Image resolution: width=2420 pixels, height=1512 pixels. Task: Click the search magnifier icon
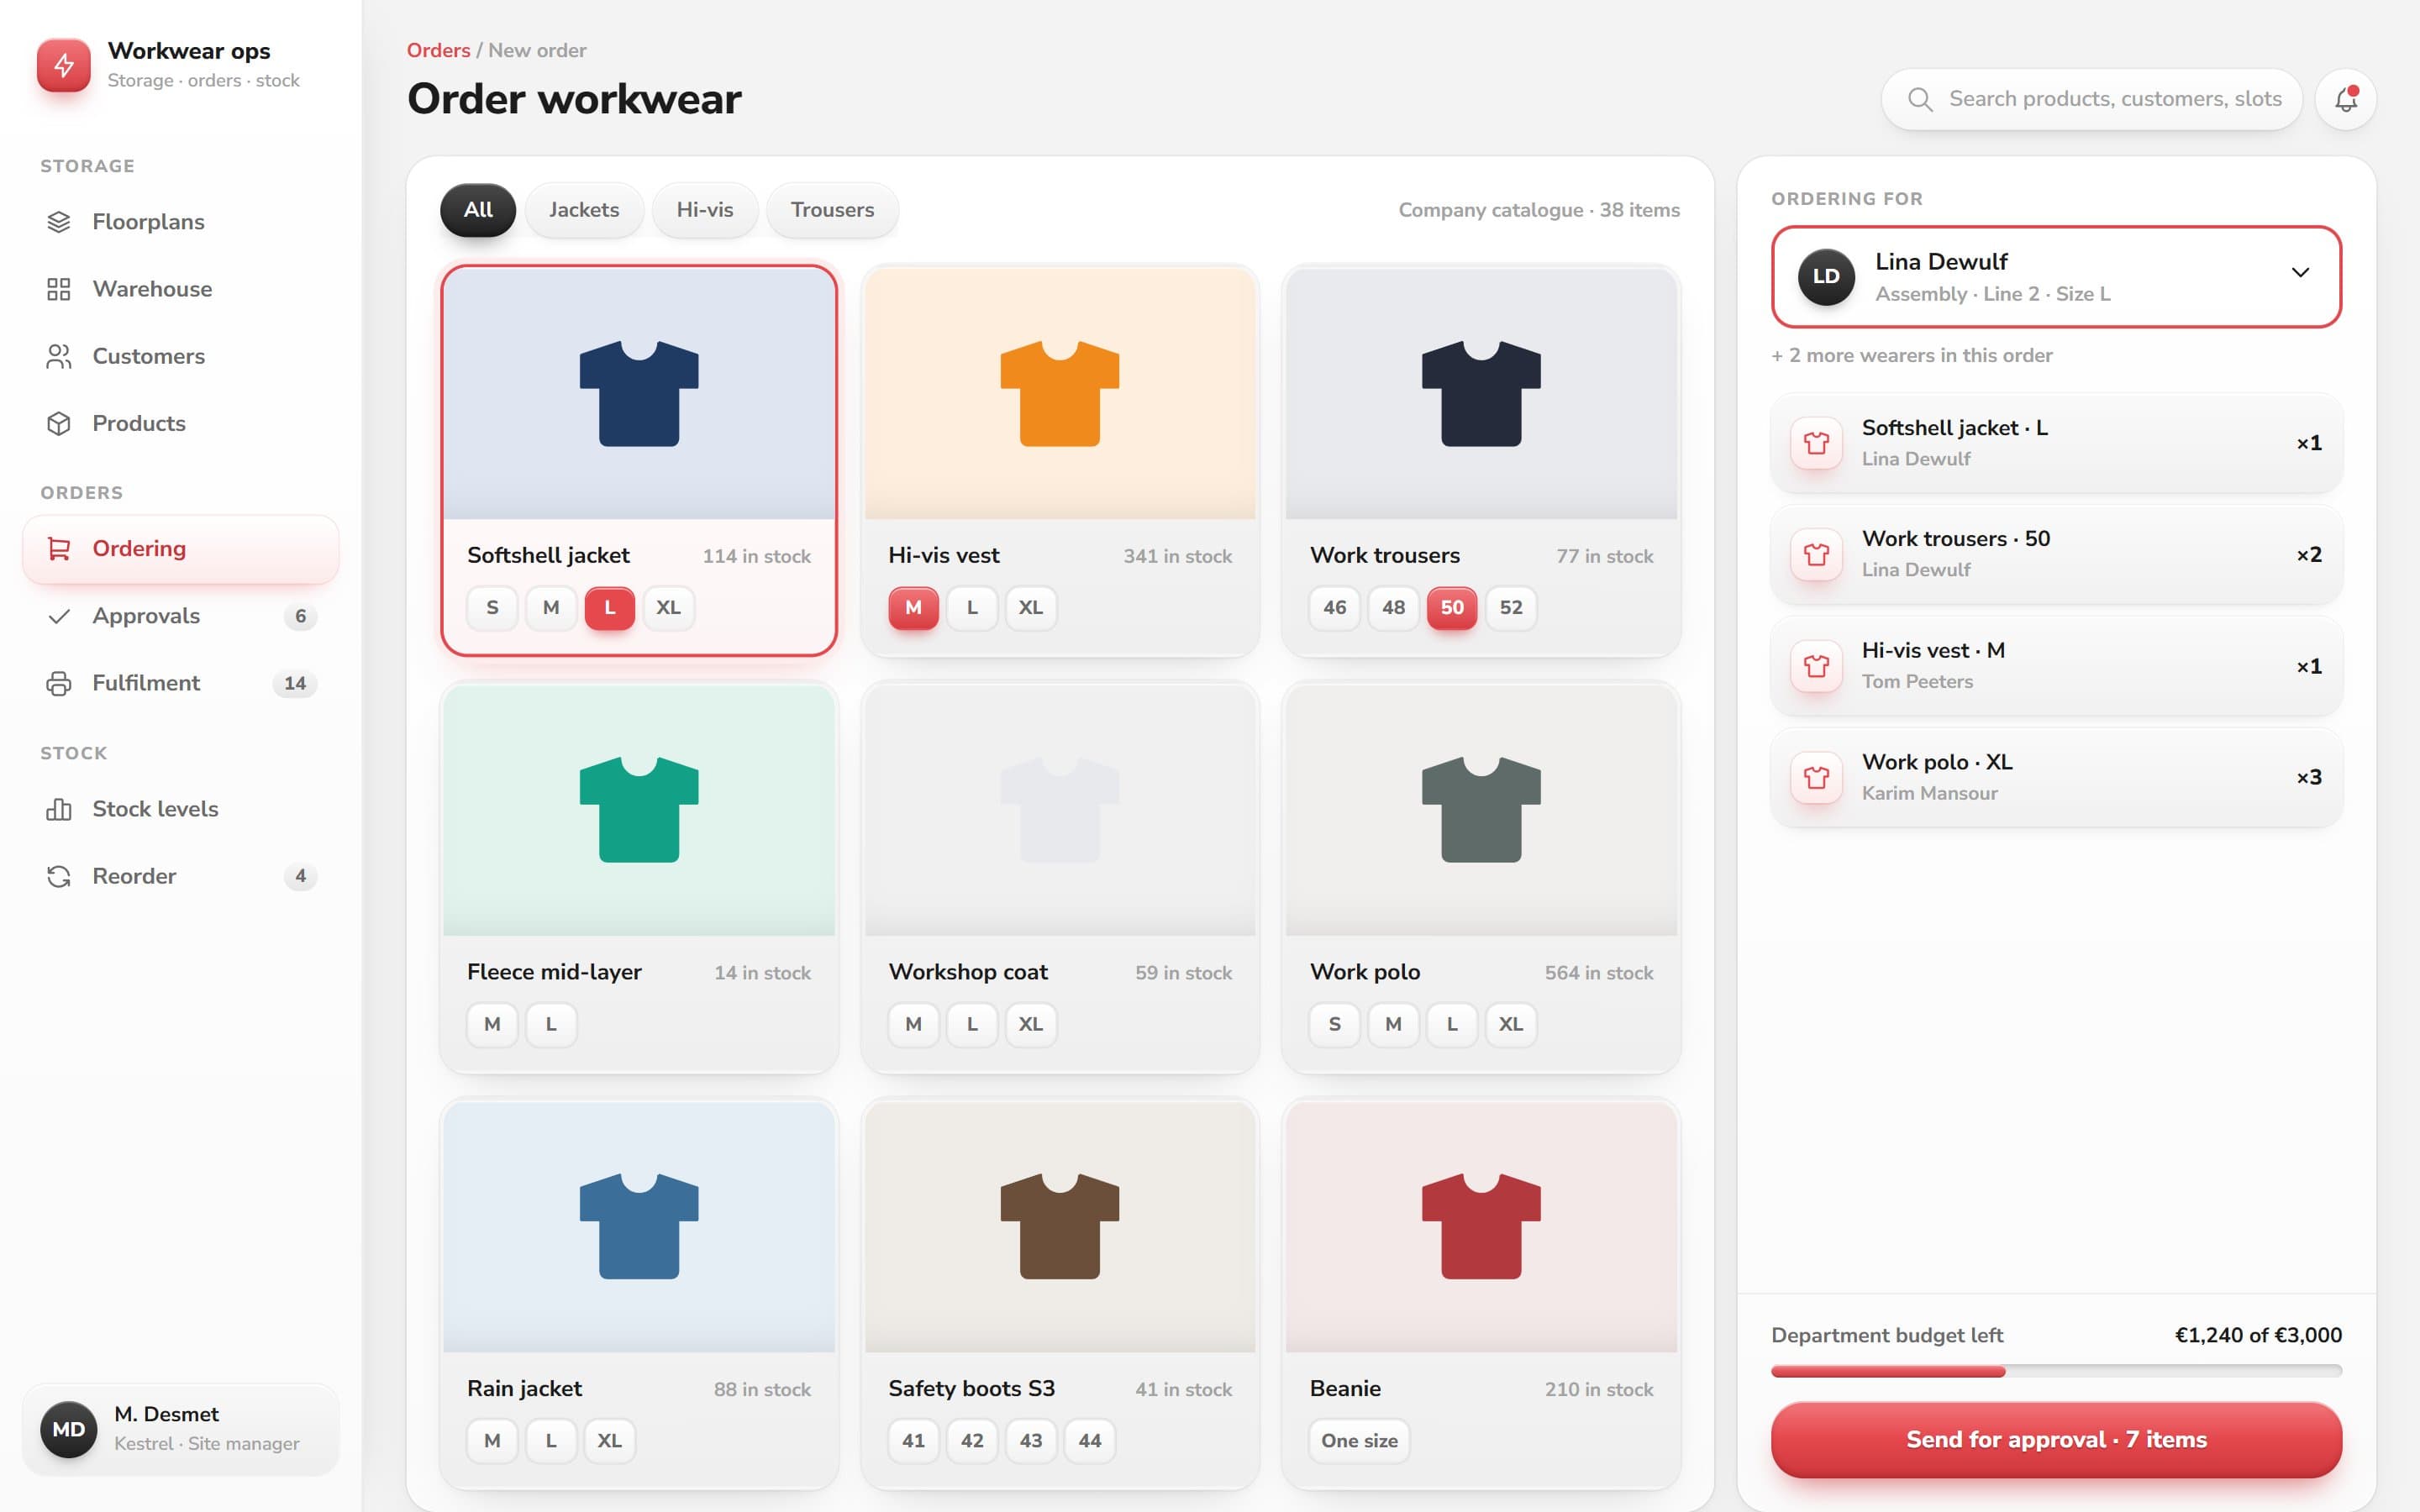click(x=1919, y=99)
